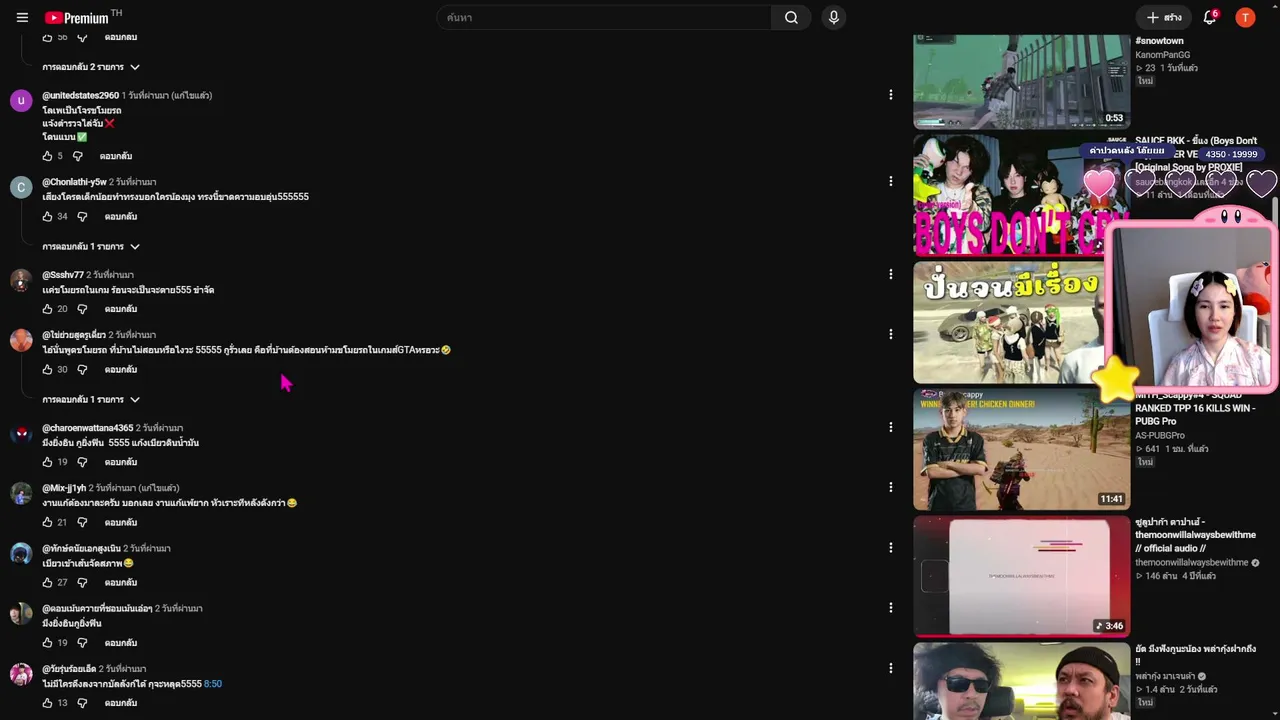Like the comment by @ทักษ์ดนัยเอกสูงเนิน
Screen dimensions: 1280x720
pyautogui.click(x=47, y=582)
